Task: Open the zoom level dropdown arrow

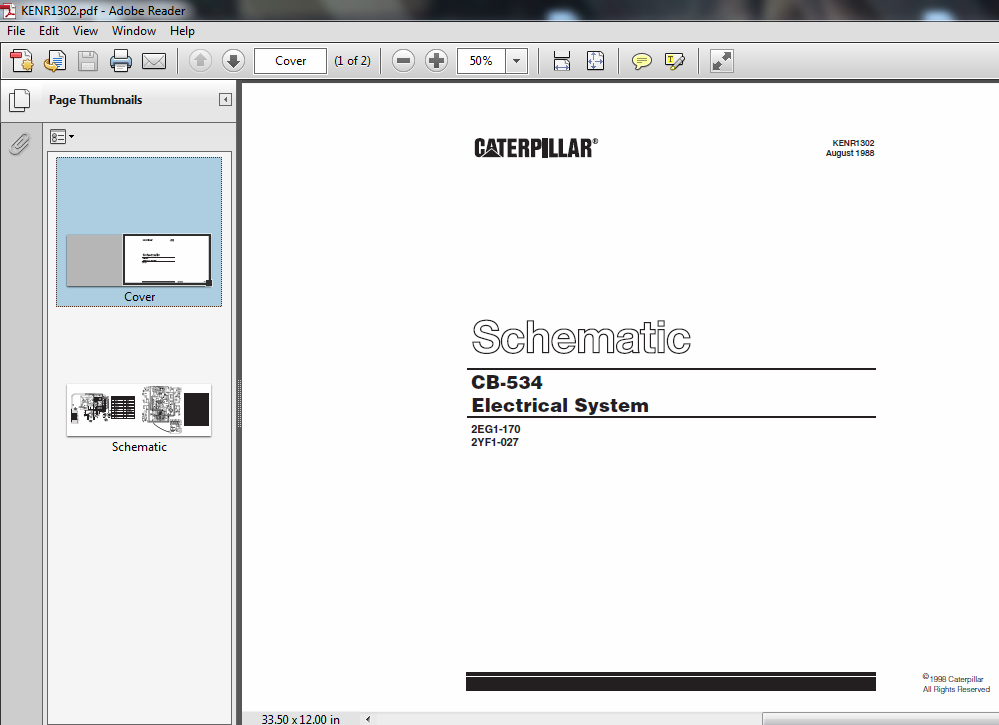Action: pos(517,61)
